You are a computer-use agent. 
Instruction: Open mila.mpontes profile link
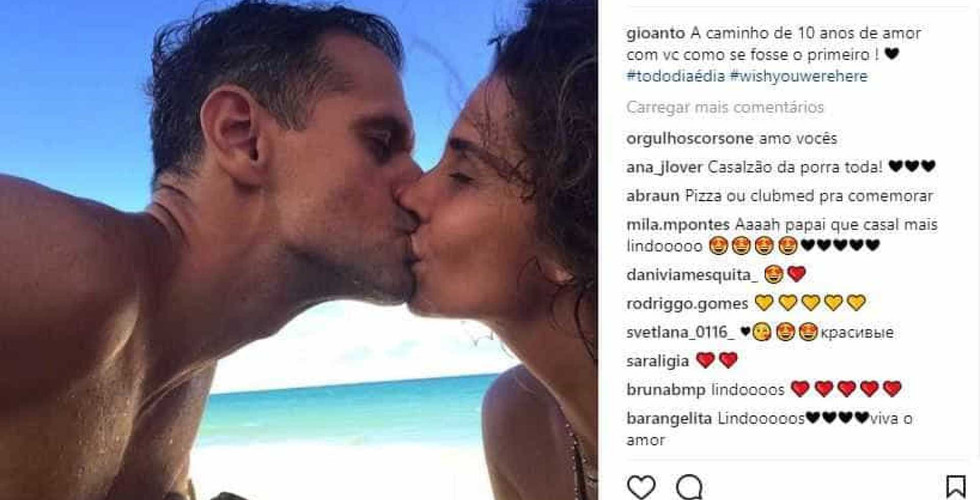[x=678, y=225]
